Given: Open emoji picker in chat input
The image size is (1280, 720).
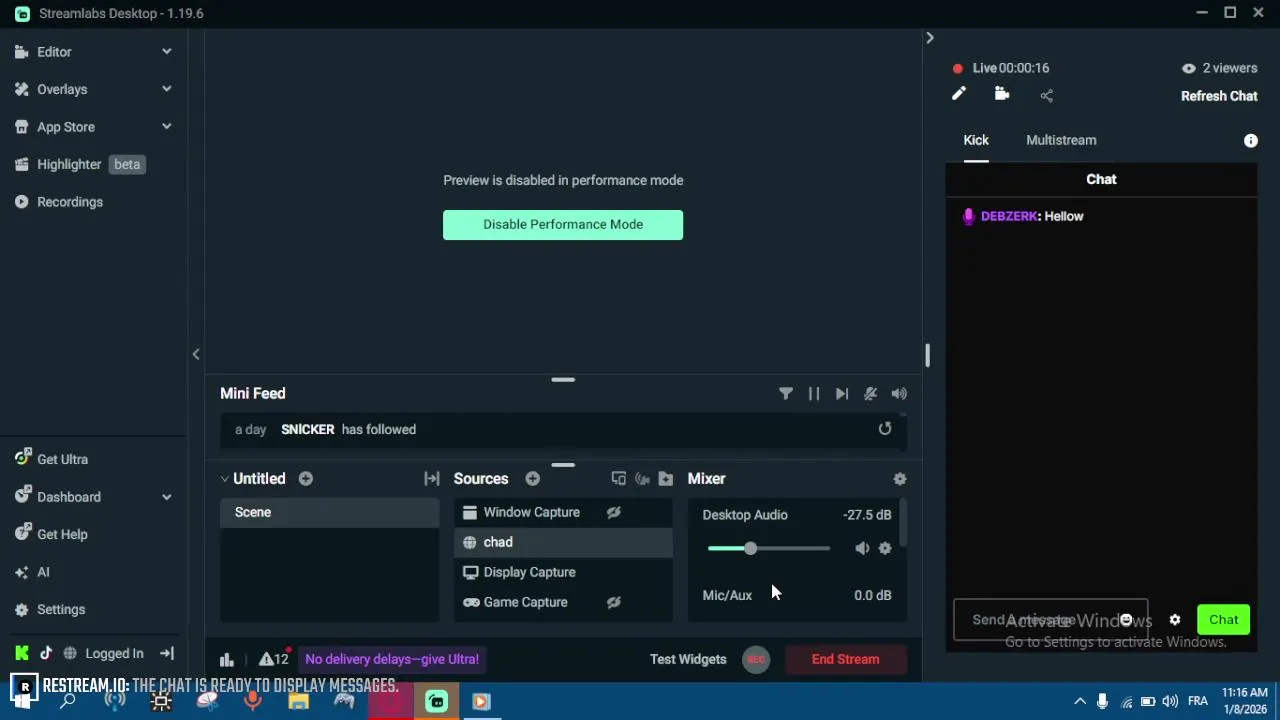Looking at the screenshot, I should point(1126,620).
